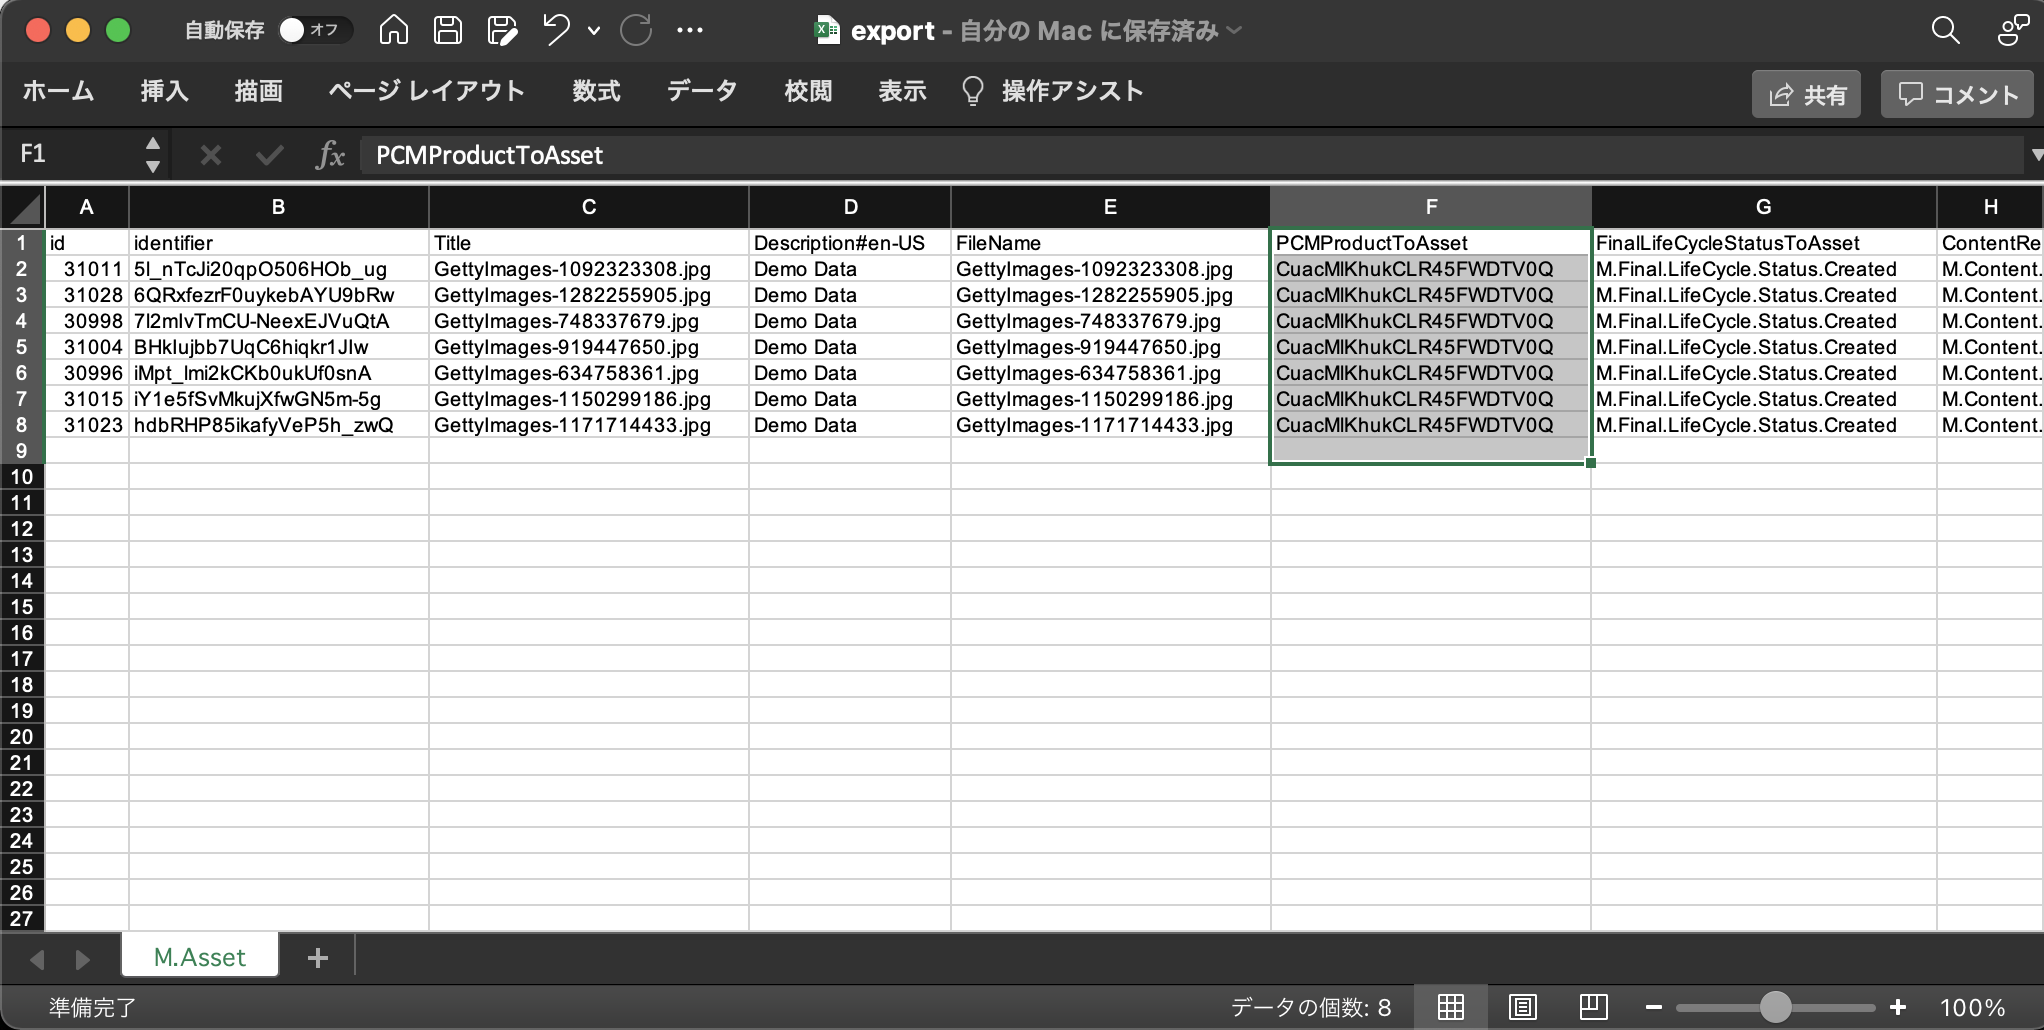The height and width of the screenshot is (1030, 2044).
Task: Select column G header
Action: [1764, 207]
